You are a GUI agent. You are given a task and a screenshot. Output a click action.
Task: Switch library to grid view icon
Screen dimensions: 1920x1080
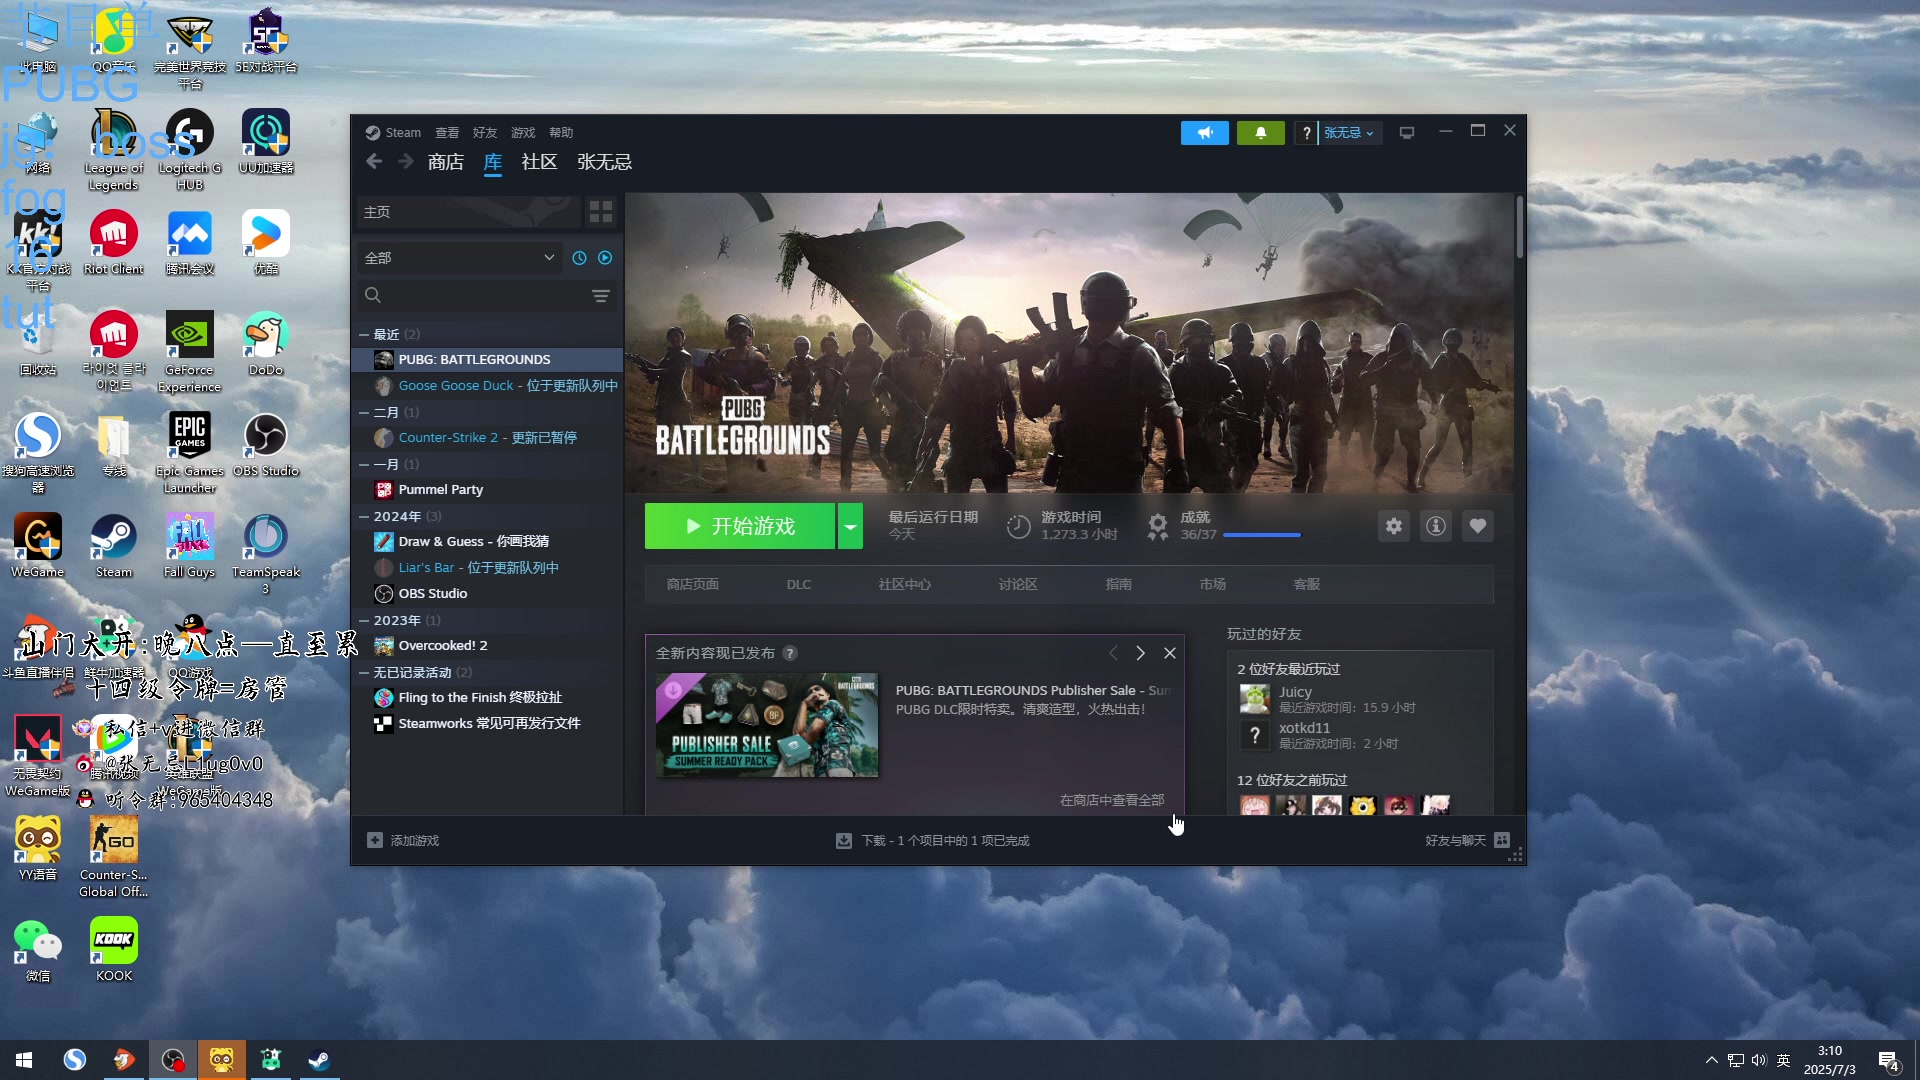(601, 212)
